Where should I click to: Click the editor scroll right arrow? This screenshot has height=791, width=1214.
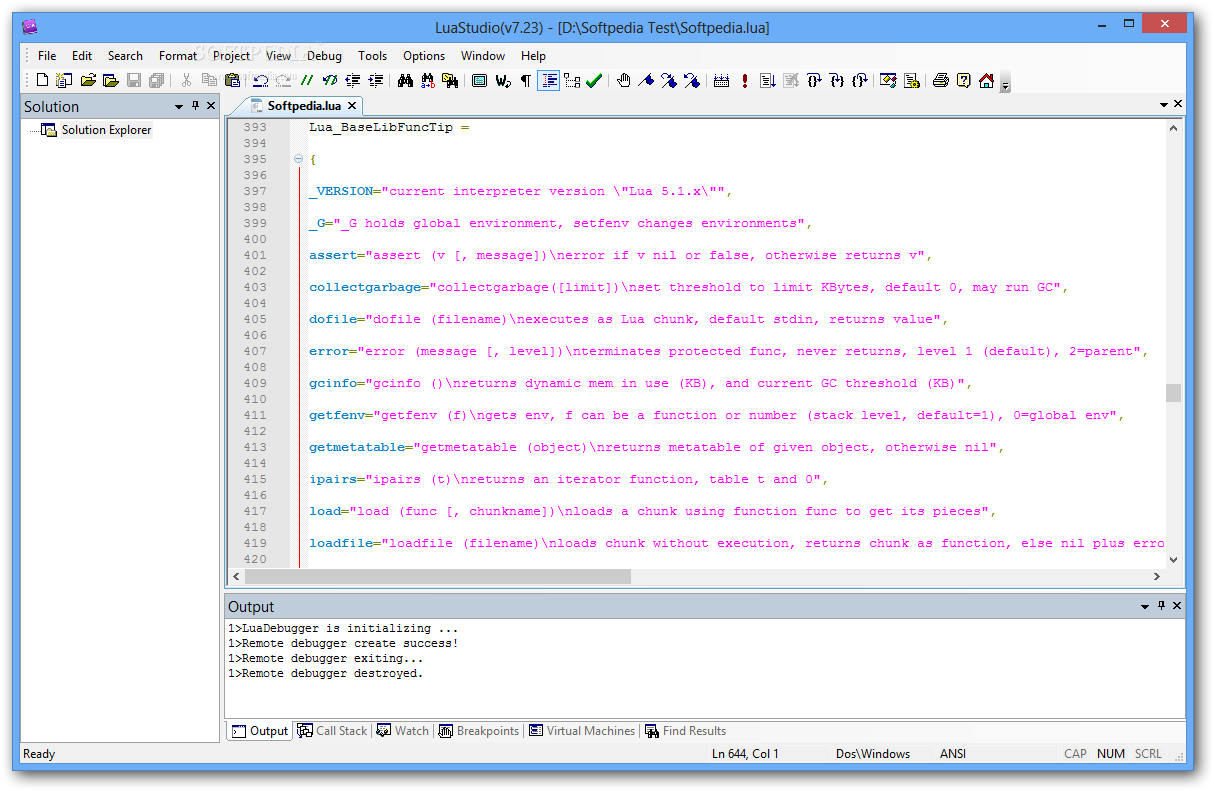point(1157,576)
